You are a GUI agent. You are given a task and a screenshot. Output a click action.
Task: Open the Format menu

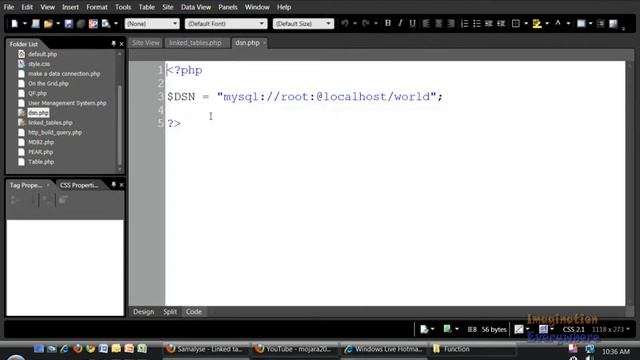(97, 7)
